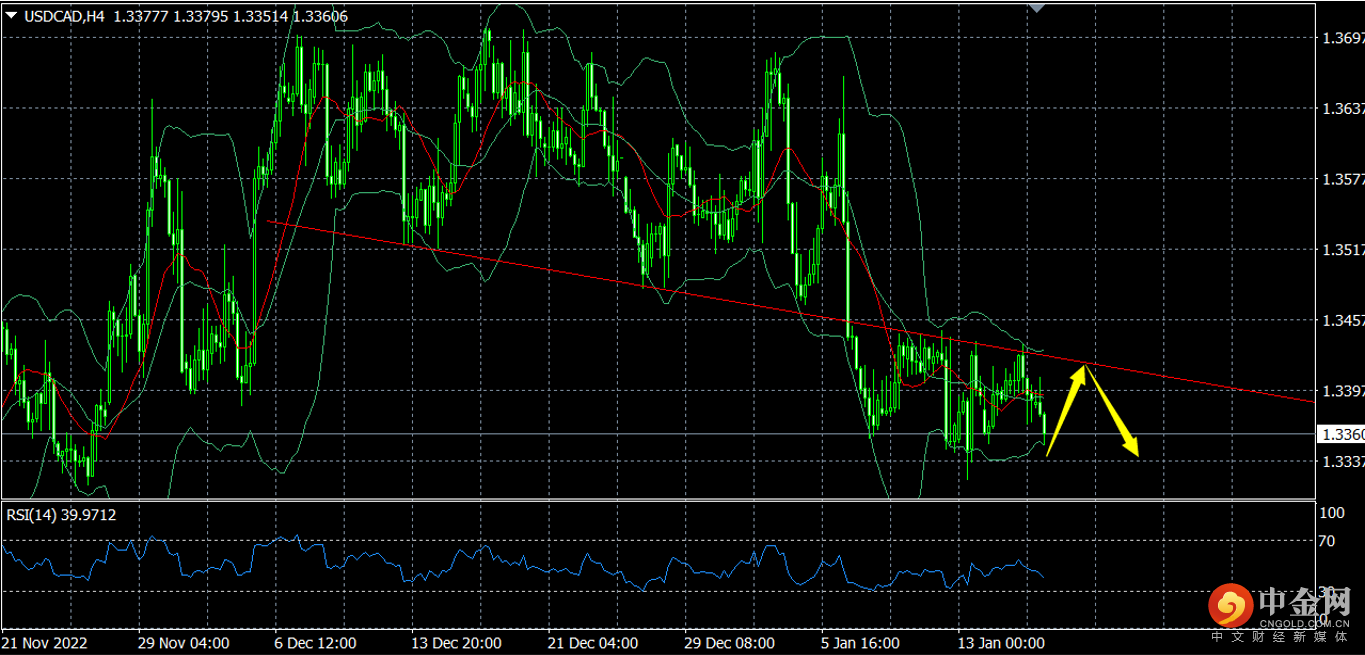Viewport: 1365px width, 655px height.
Task: Click the RSI(14) 39.9712 indicator label
Action: tap(62, 515)
